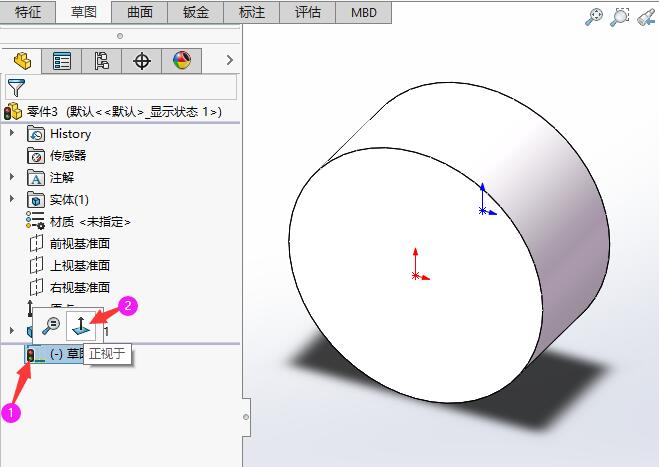Select 实体(1) in the tree
Image resolution: width=659 pixels, height=467 pixels.
pyautogui.click(x=69, y=200)
